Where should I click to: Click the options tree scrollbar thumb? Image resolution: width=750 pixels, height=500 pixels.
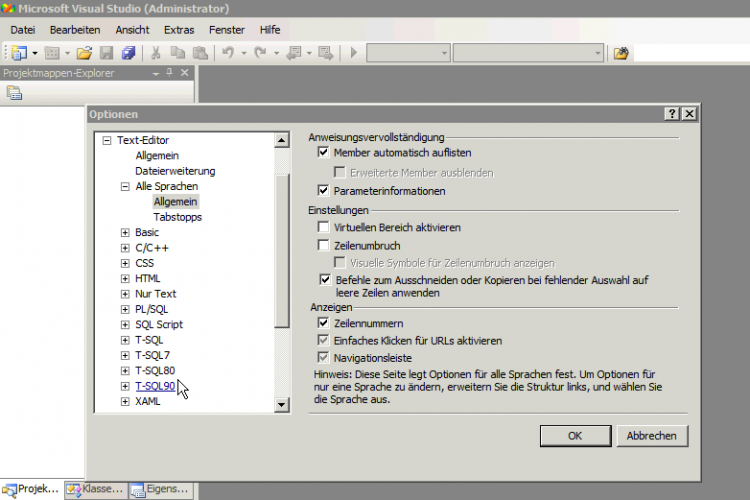282,252
